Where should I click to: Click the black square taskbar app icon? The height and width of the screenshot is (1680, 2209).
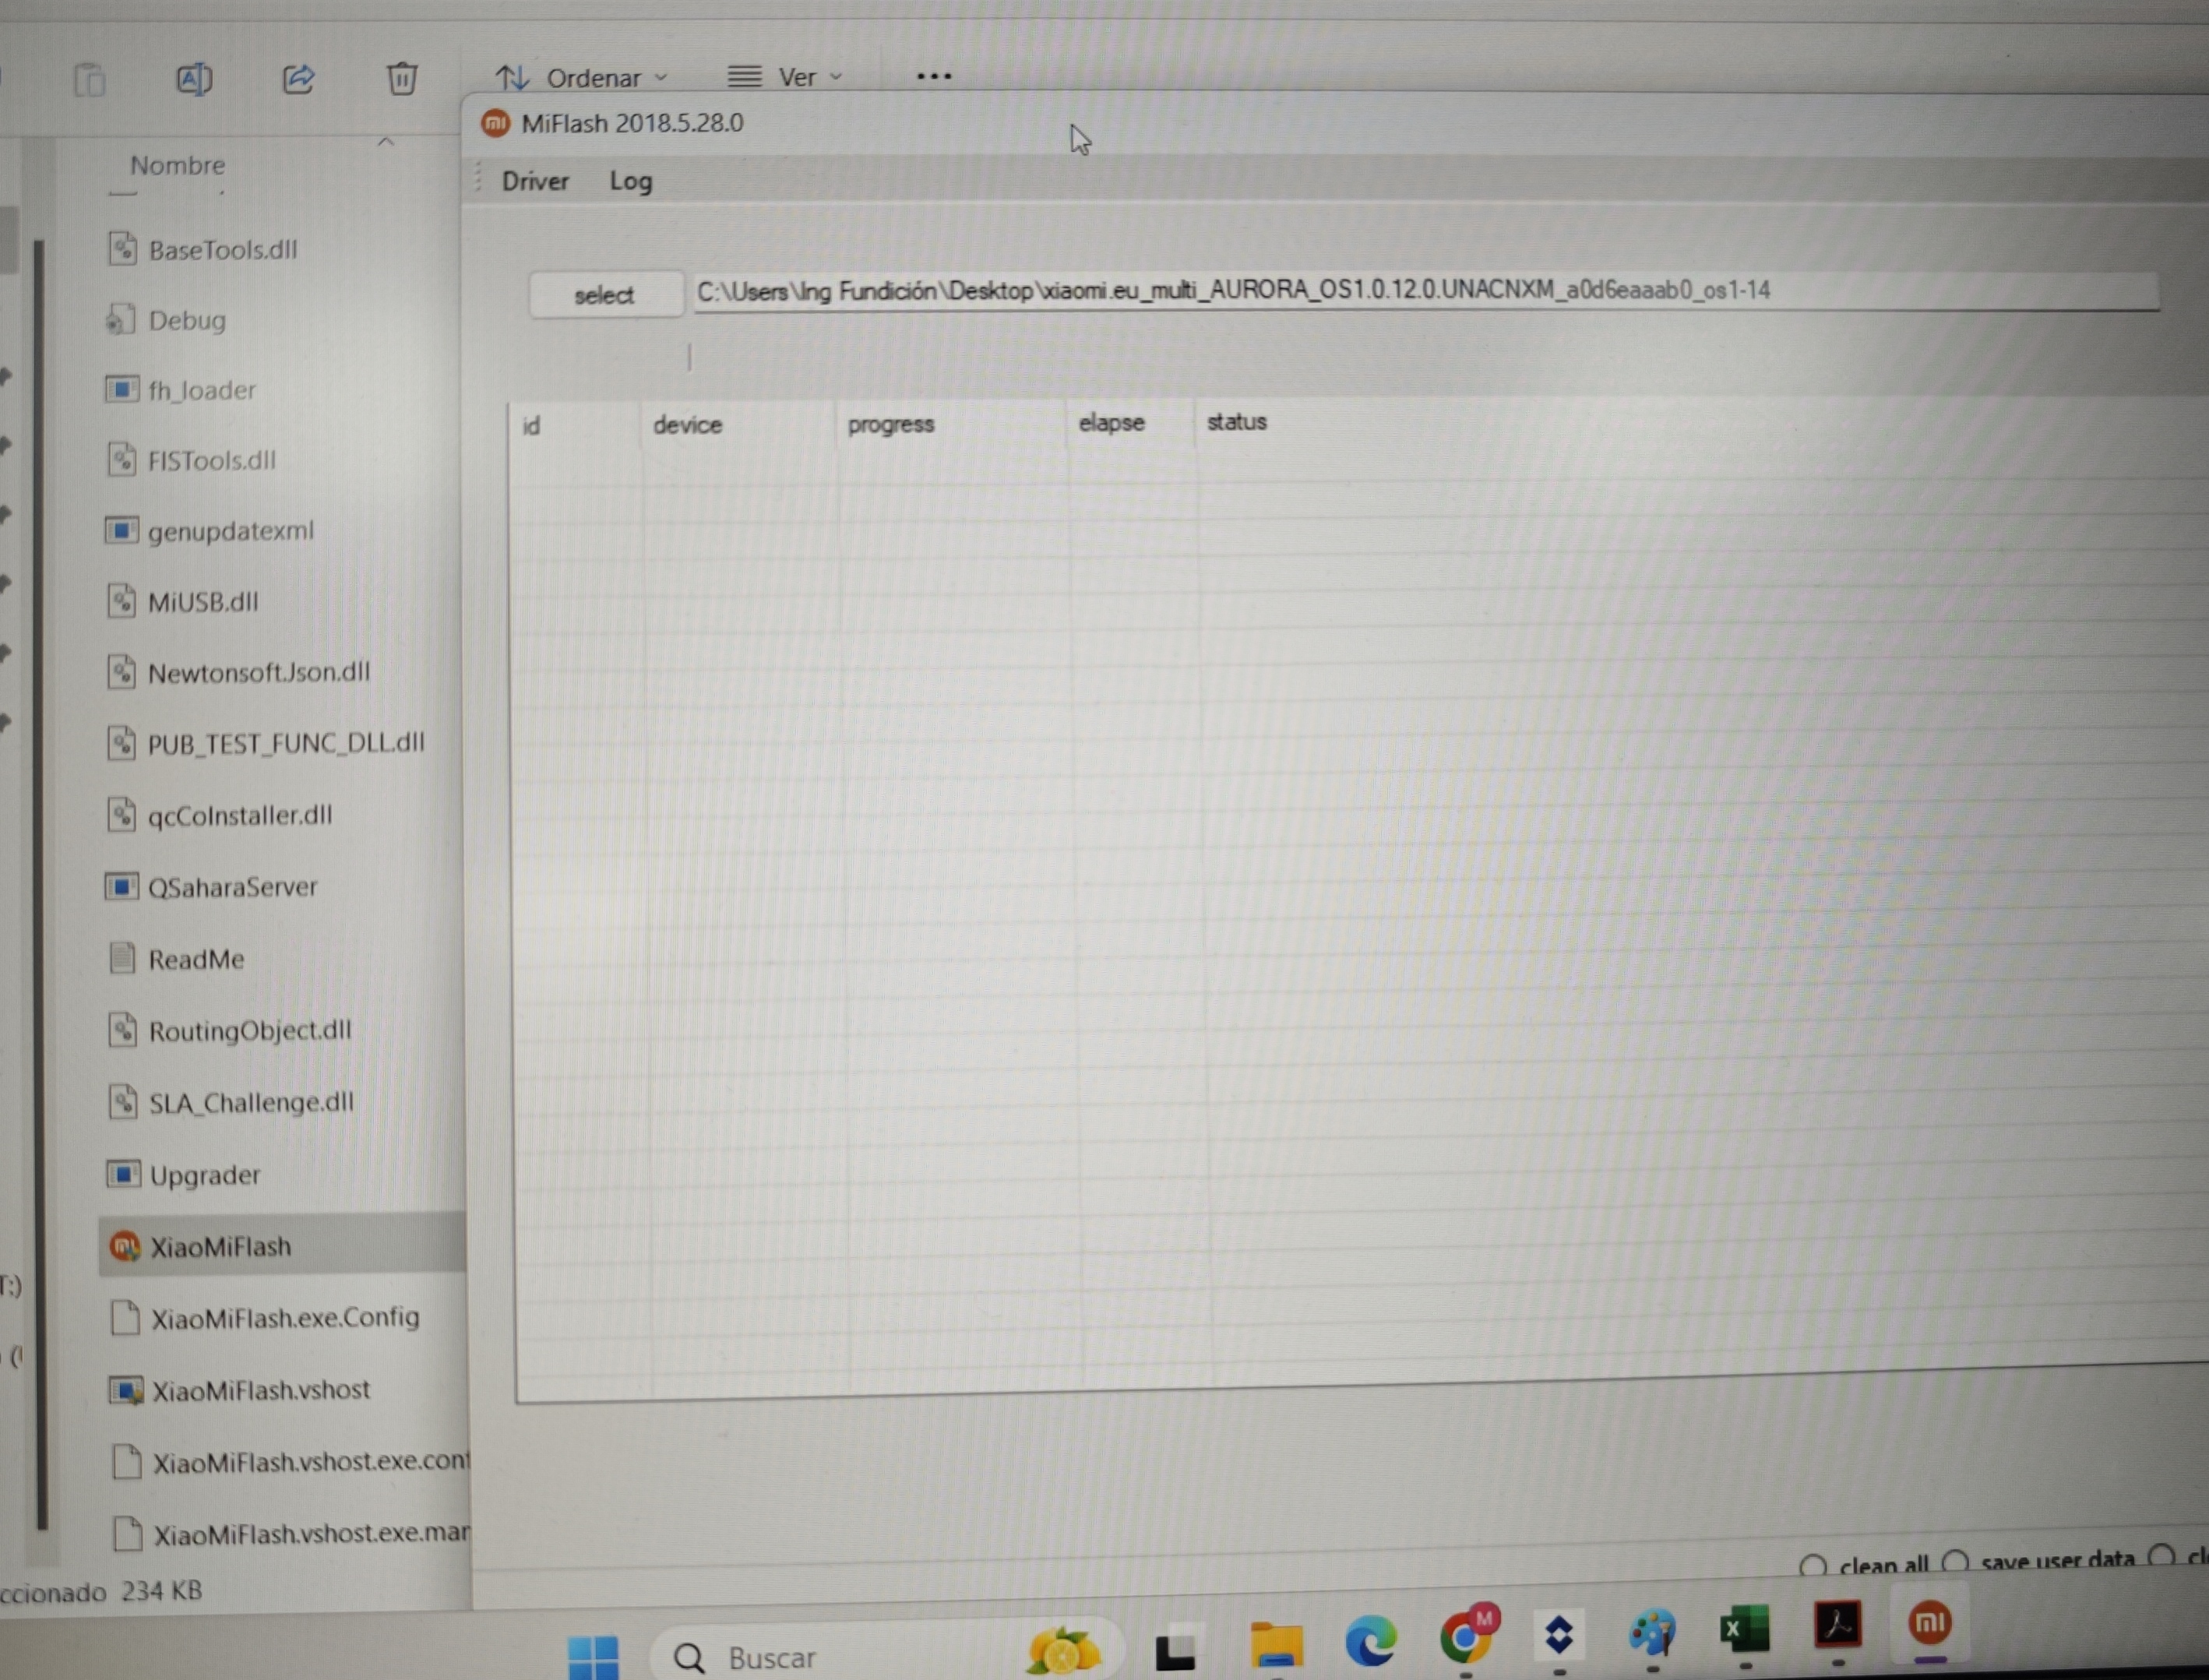[x=1176, y=1652]
